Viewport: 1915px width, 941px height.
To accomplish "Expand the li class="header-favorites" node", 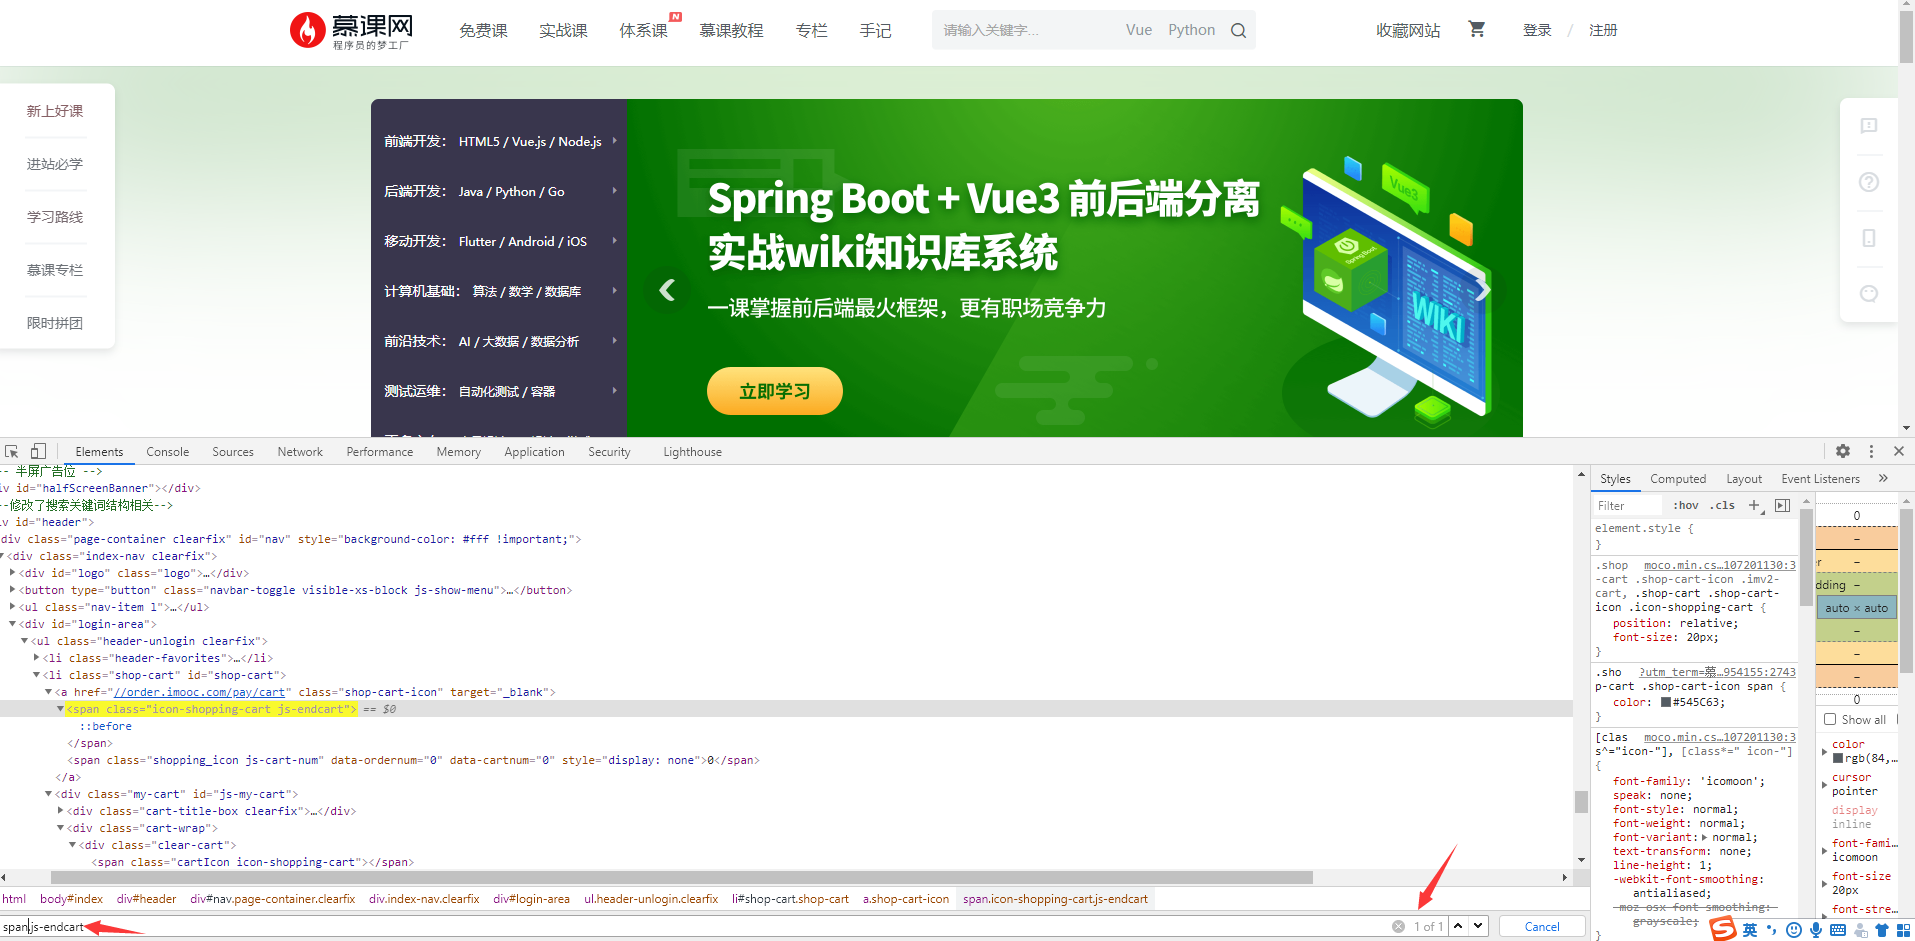I will click(x=36, y=658).
